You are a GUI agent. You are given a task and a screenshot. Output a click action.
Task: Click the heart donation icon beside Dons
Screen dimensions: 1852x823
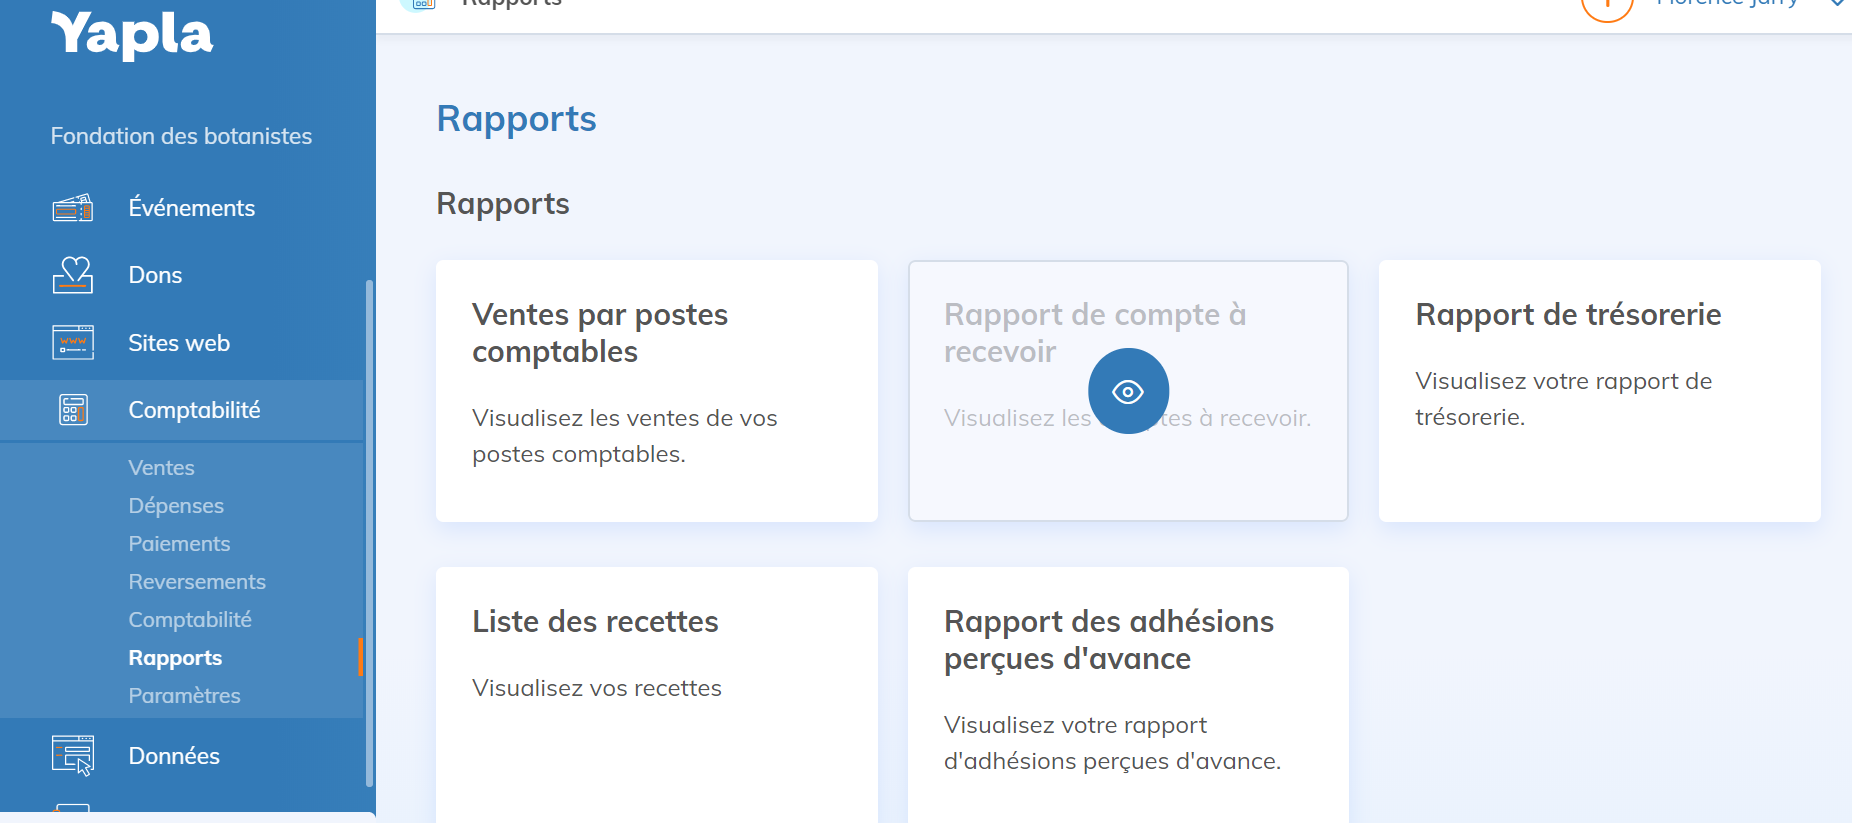(x=72, y=275)
